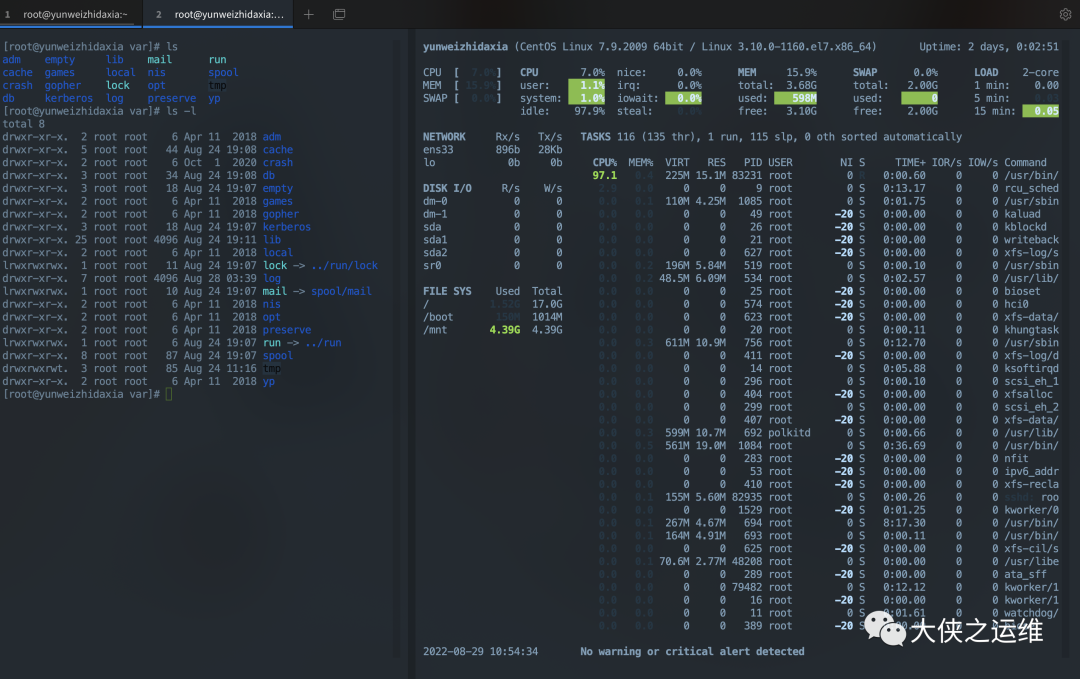Click the highlighted 4.39G used value for /mnt
This screenshot has height=679, width=1080.
(506, 329)
